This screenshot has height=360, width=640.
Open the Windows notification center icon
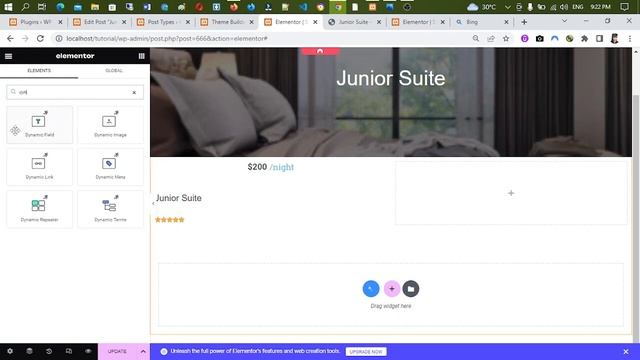[624, 7]
